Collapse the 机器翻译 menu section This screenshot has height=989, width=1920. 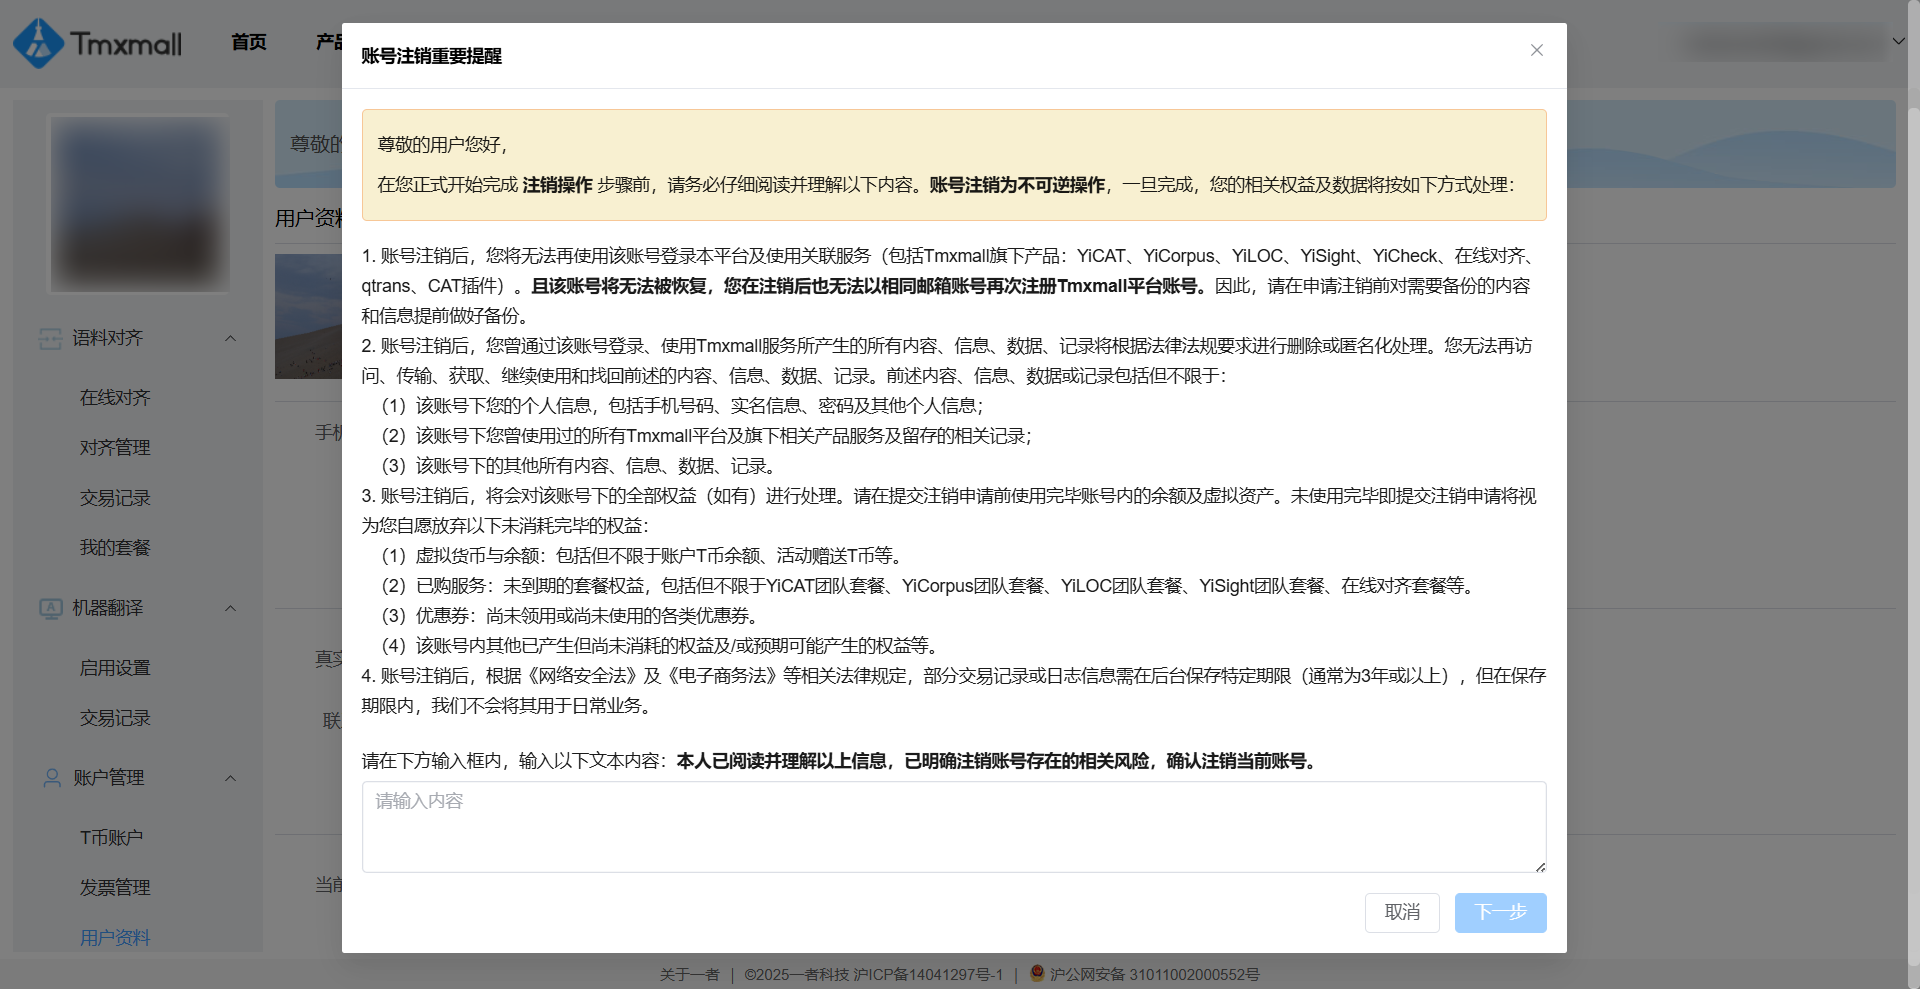pos(231,608)
